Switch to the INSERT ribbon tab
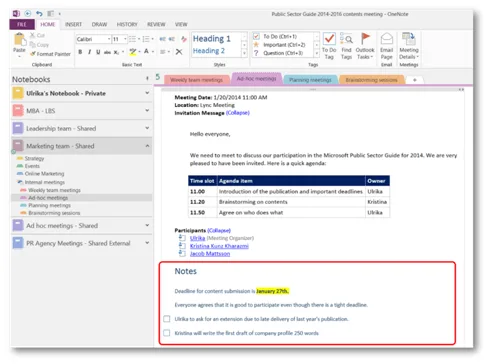This screenshot has height=364, width=489. pyautogui.click(x=73, y=24)
